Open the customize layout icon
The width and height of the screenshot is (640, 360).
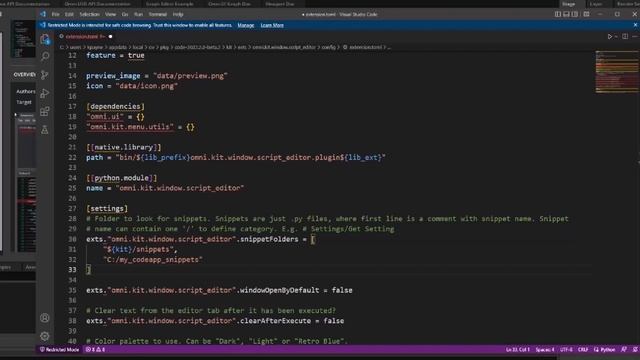click(x=586, y=14)
